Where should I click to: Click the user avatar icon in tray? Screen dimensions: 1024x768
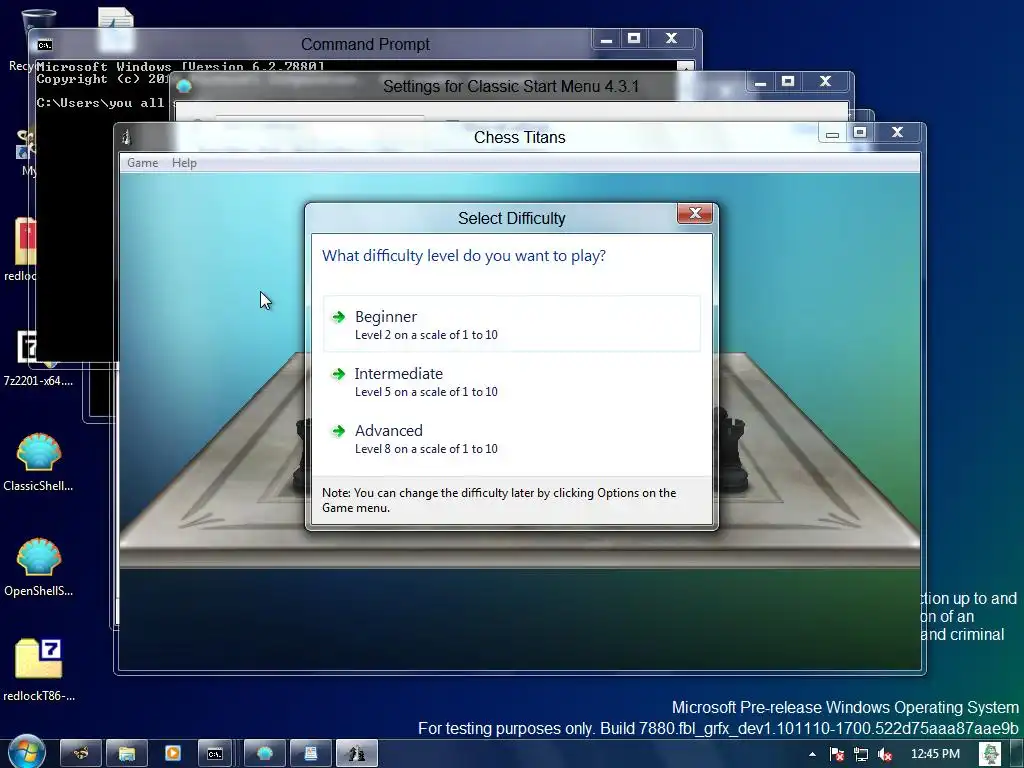(x=990, y=754)
